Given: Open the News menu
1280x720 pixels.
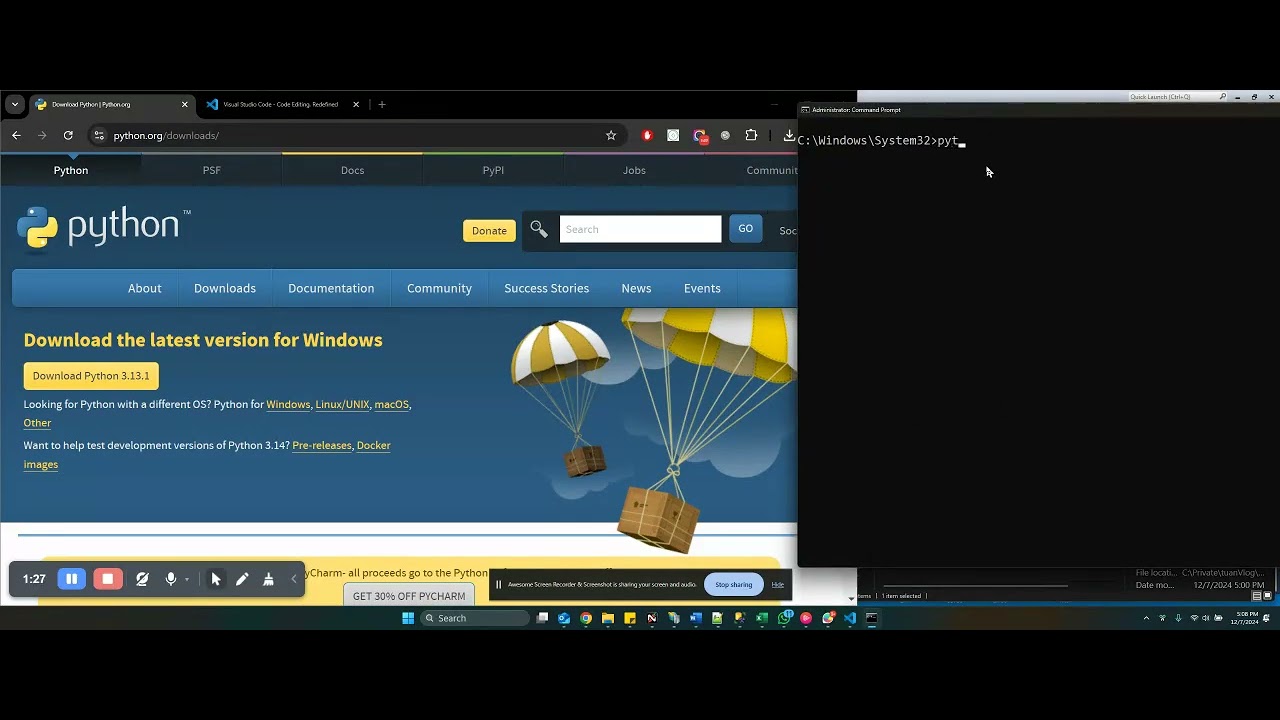Looking at the screenshot, I should (636, 288).
